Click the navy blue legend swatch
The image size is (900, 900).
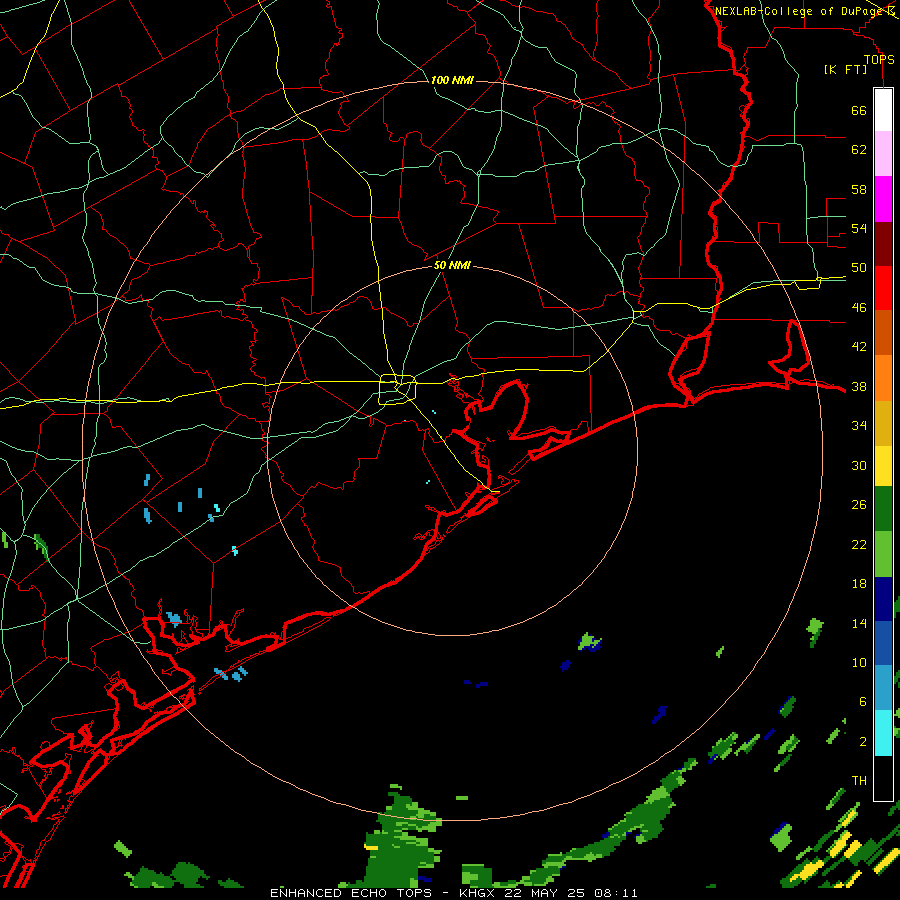[x=883, y=599]
